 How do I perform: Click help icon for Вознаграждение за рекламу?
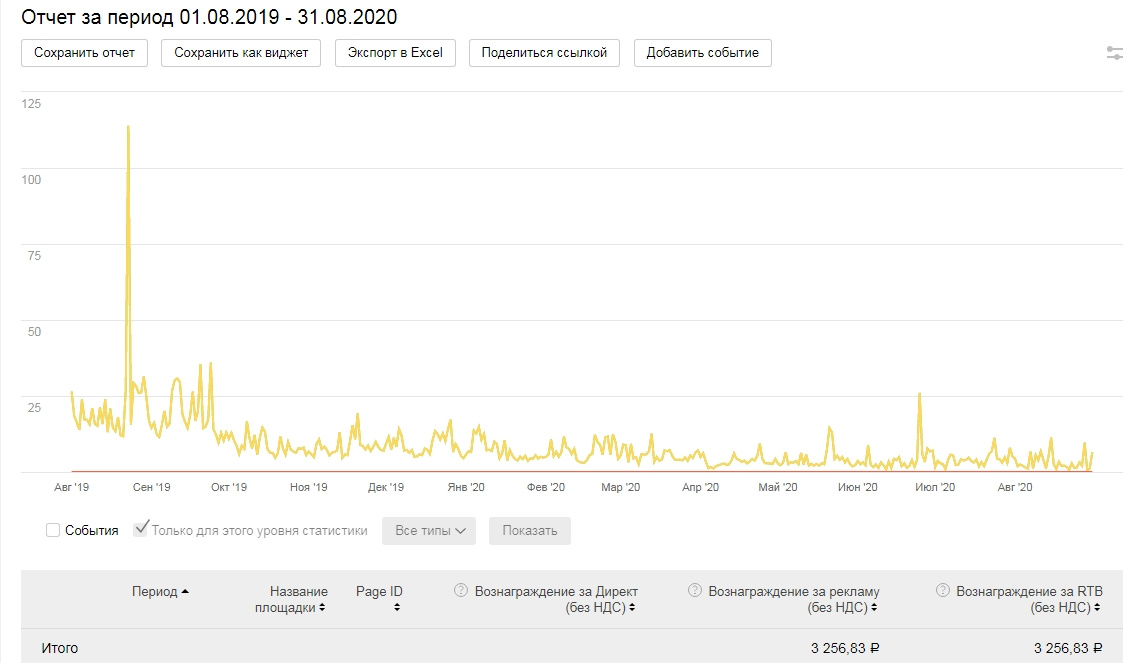tap(695, 590)
